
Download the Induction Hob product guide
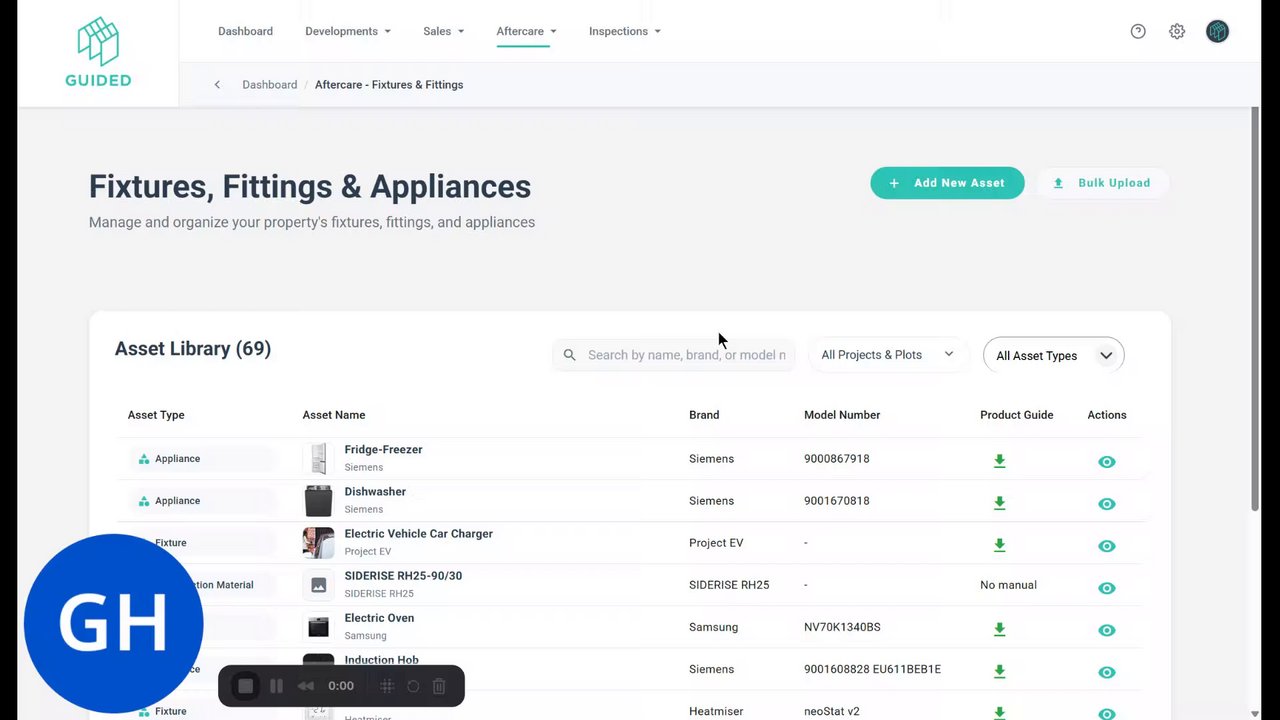click(999, 671)
